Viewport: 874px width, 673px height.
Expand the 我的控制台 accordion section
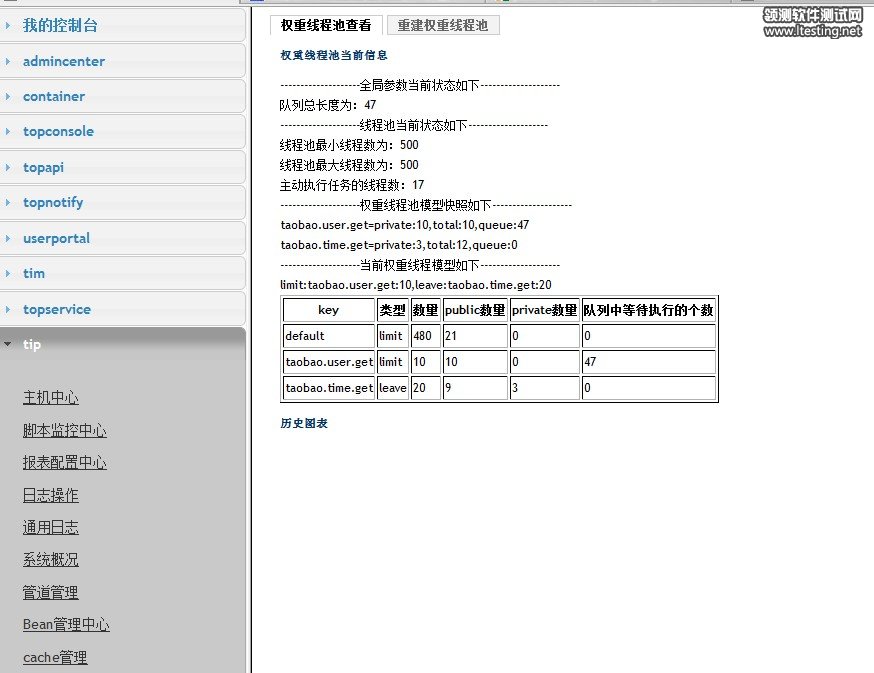click(61, 25)
